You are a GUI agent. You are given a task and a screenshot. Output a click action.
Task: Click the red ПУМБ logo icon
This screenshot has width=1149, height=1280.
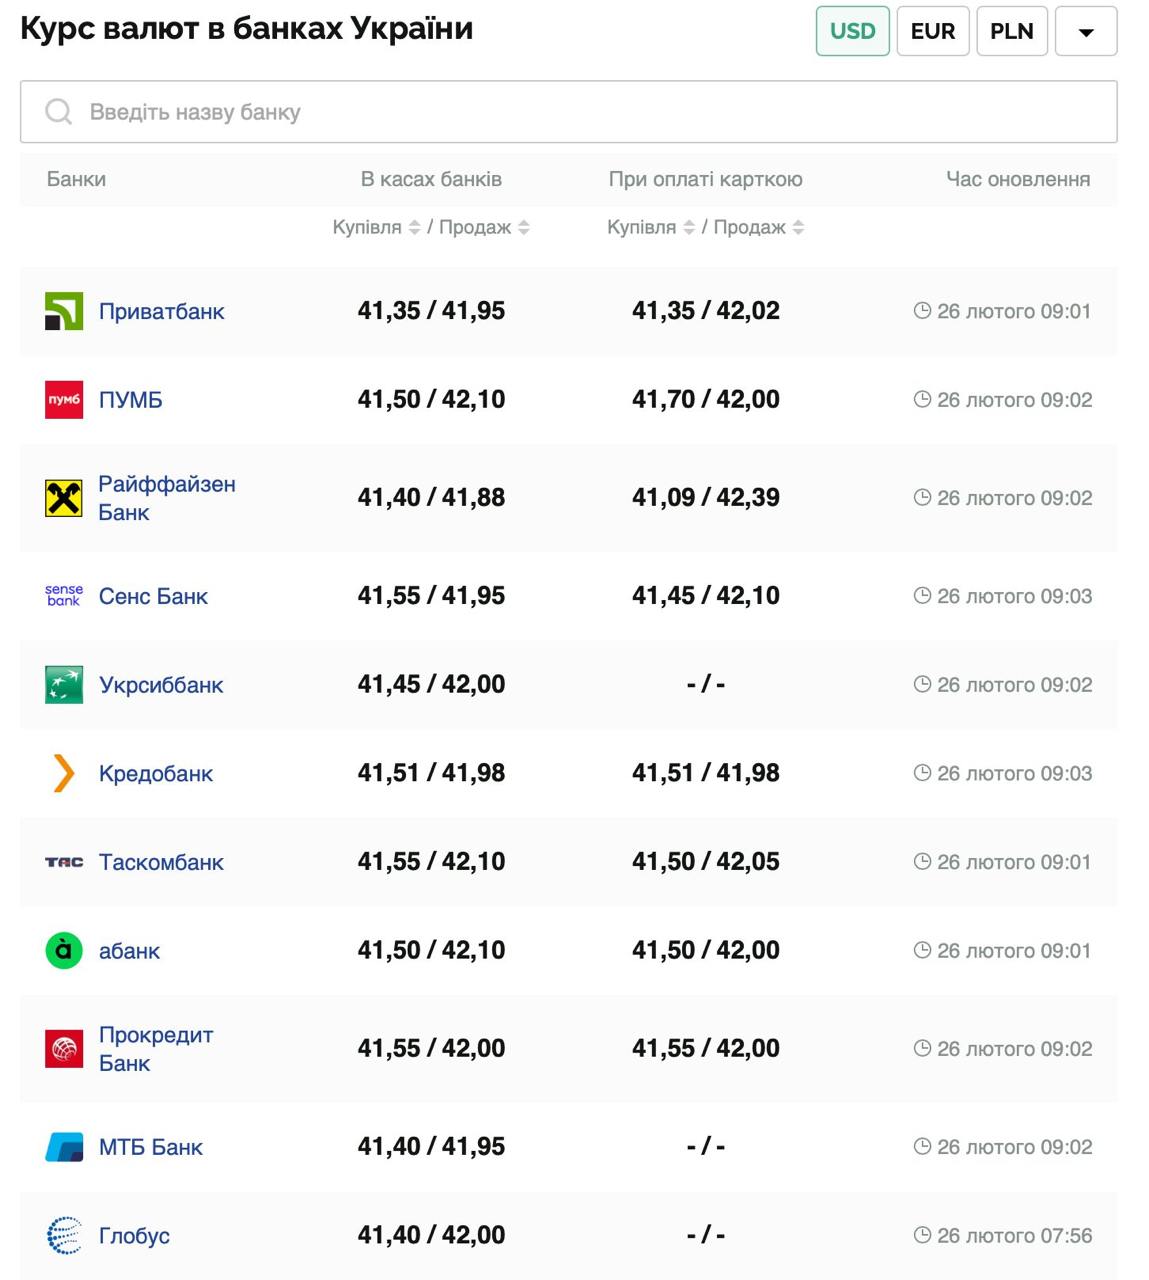pyautogui.click(x=64, y=400)
